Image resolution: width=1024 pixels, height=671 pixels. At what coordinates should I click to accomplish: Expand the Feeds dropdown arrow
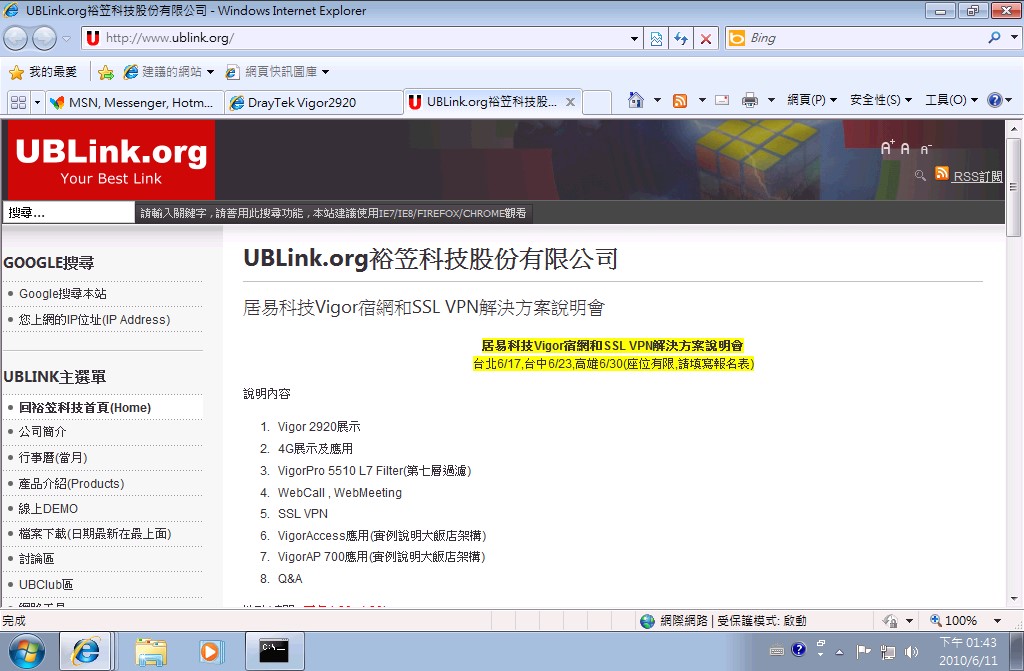coord(702,100)
